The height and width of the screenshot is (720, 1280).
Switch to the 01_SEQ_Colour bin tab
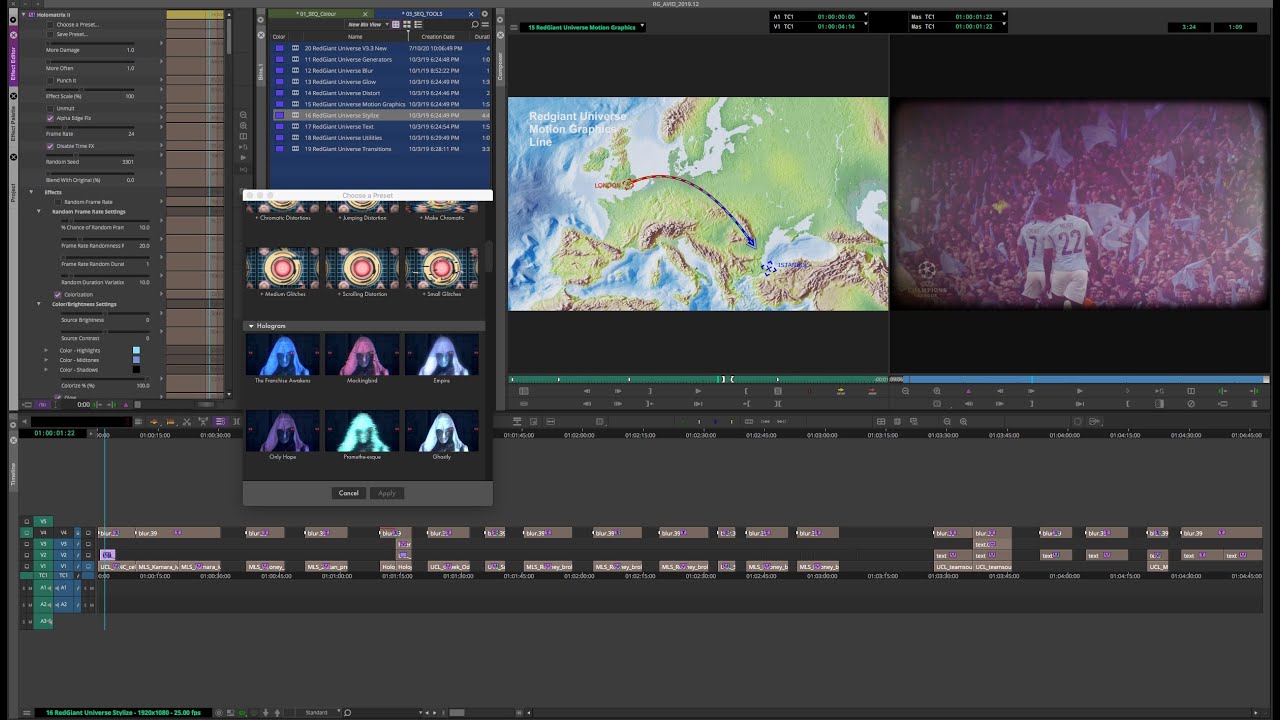tap(318, 14)
